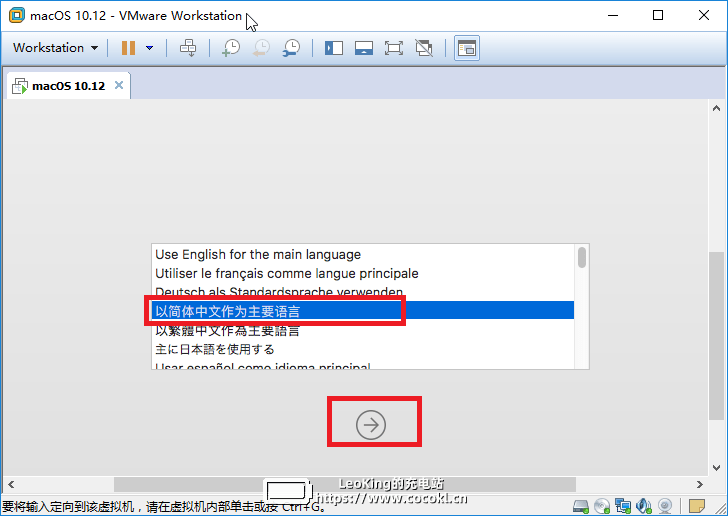Click the CD/DVD drive status icon

(x=602, y=506)
